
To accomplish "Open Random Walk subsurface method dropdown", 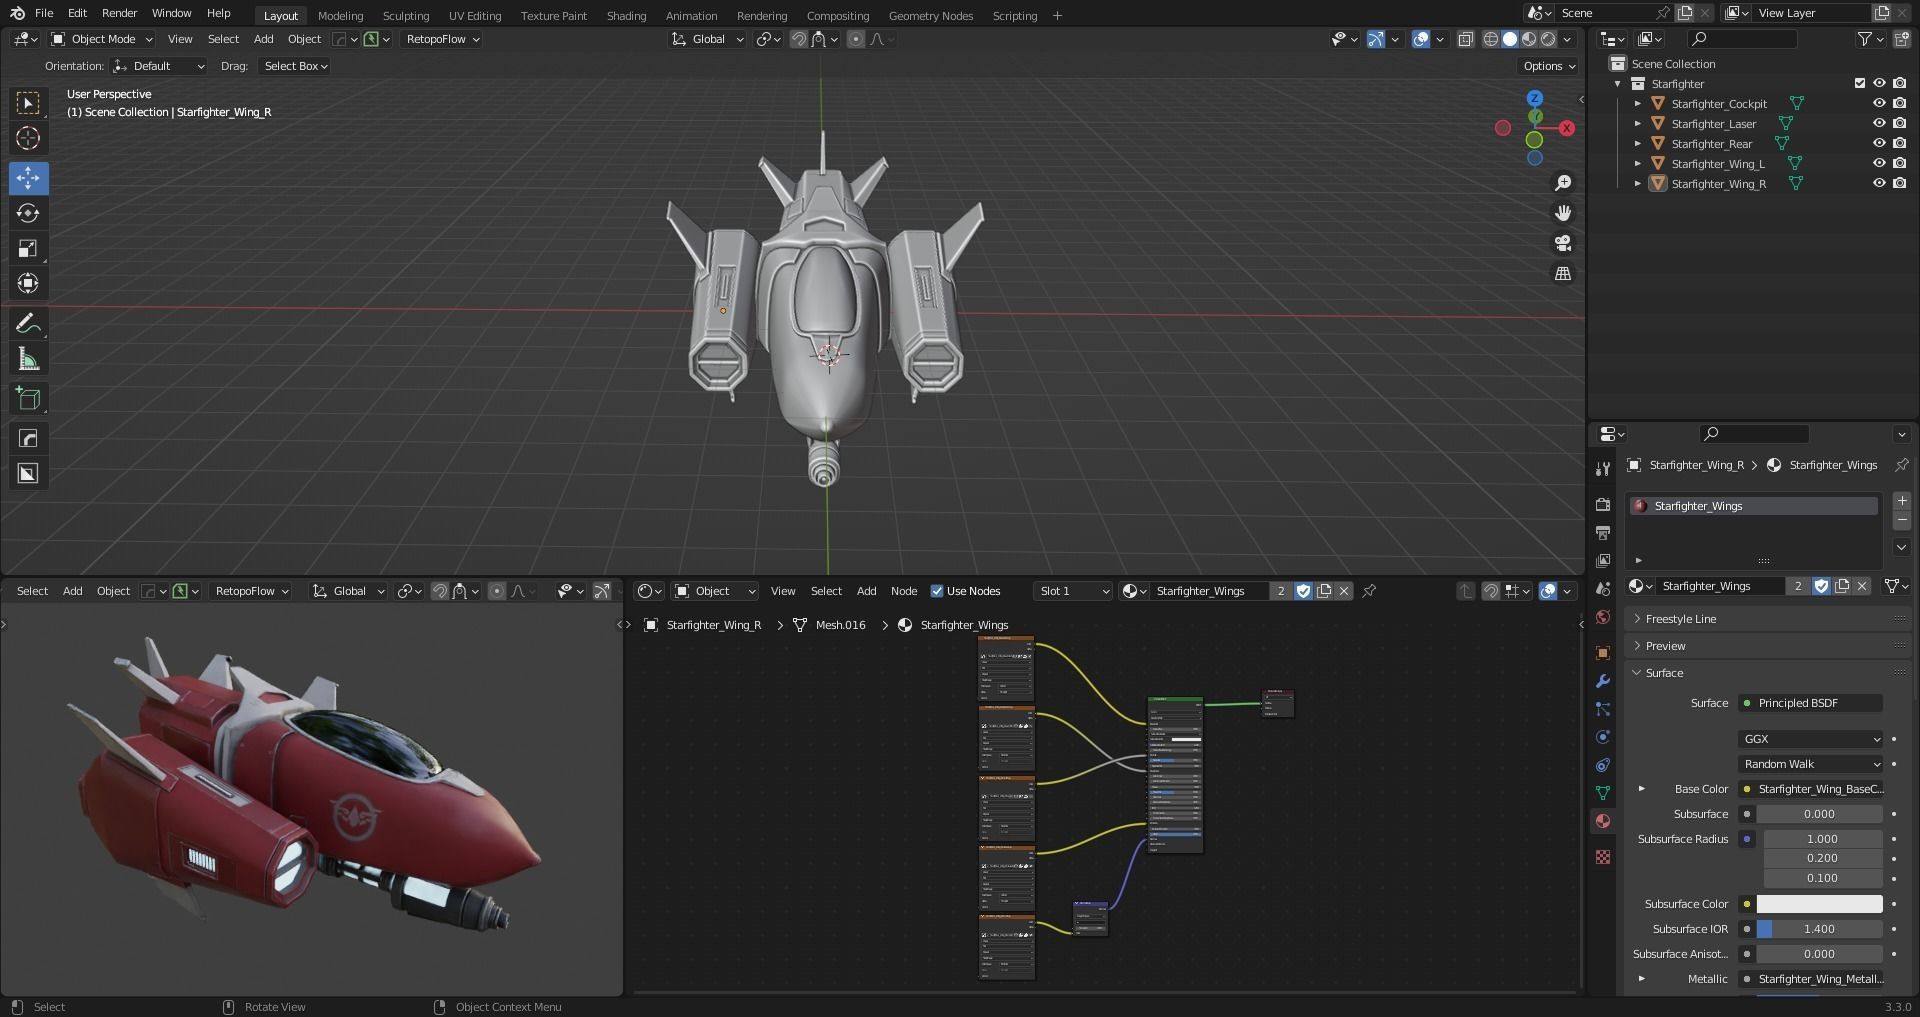I will click(1810, 764).
